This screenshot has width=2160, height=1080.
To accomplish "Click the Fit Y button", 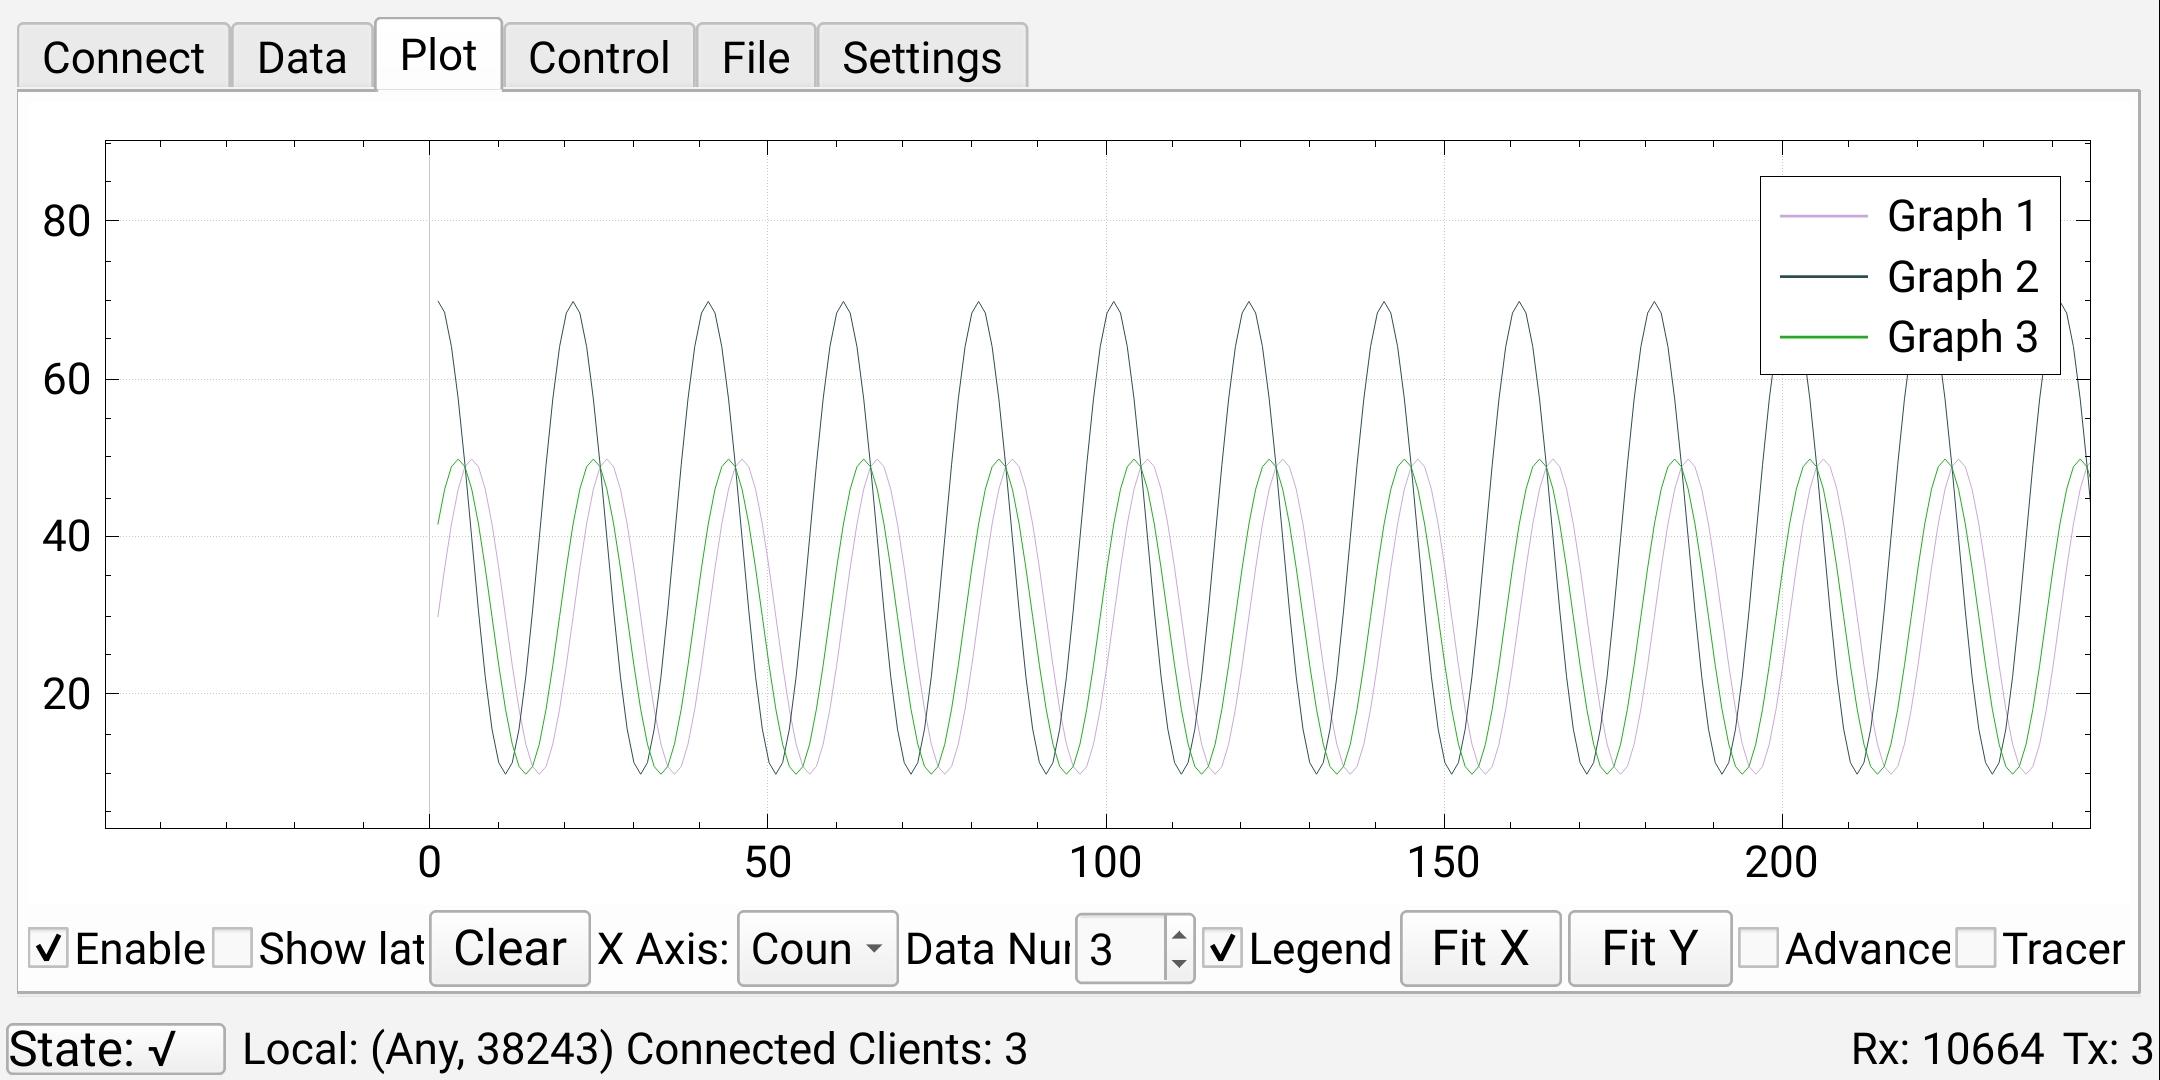I will point(1649,948).
